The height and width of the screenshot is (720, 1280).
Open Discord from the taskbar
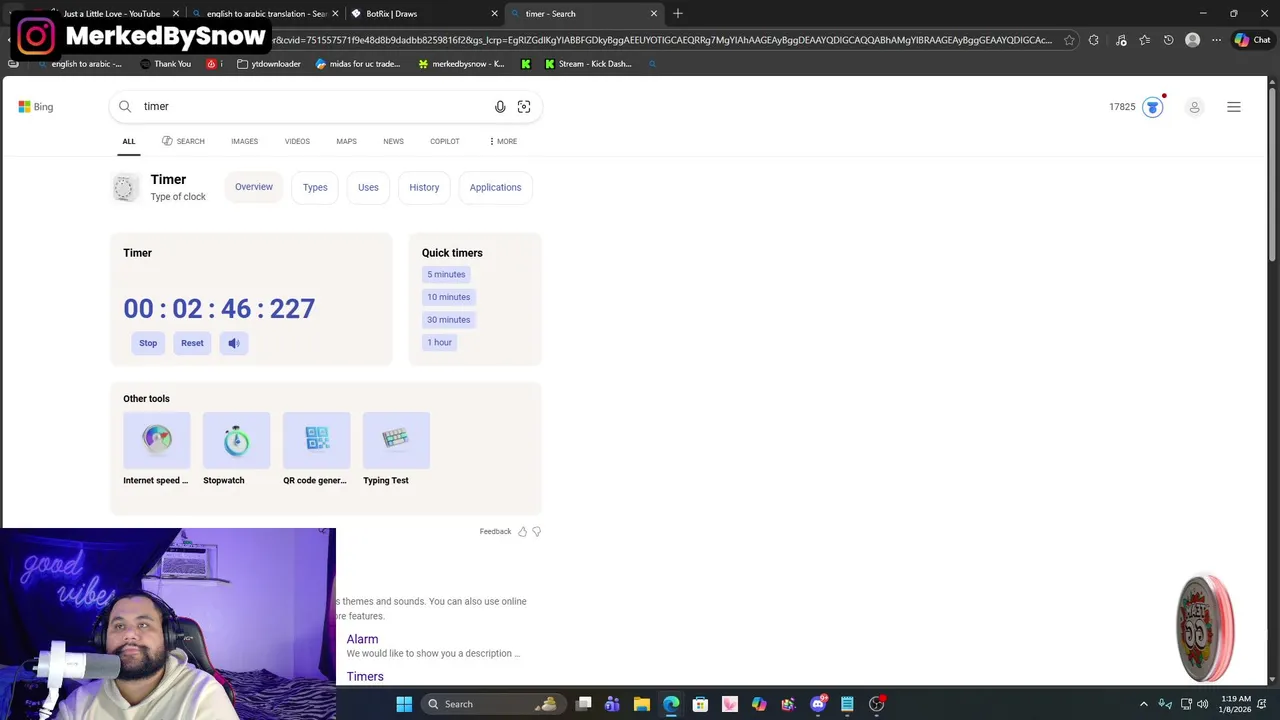[x=818, y=704]
